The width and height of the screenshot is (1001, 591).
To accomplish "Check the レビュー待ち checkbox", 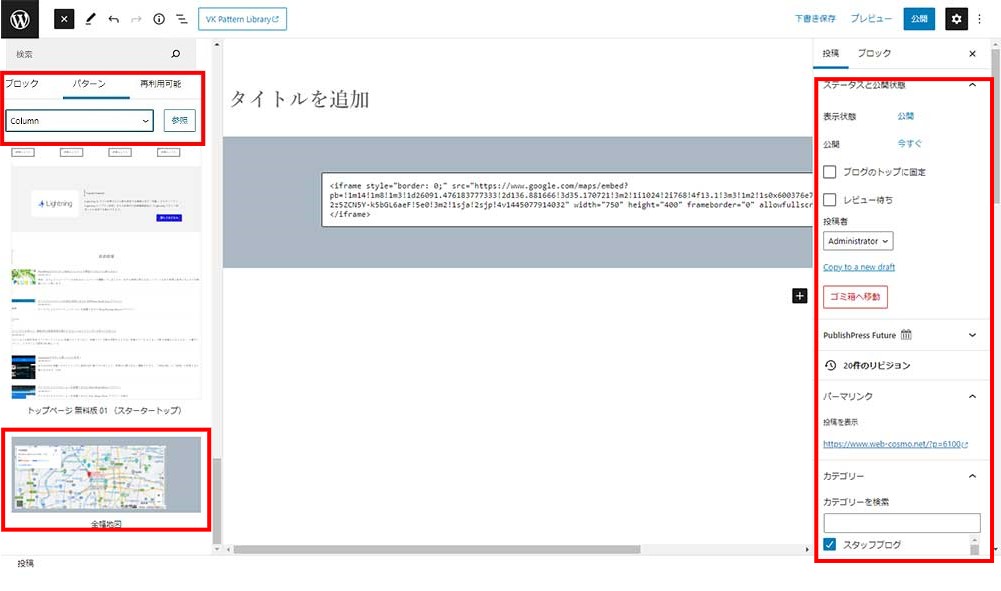I will click(830, 200).
